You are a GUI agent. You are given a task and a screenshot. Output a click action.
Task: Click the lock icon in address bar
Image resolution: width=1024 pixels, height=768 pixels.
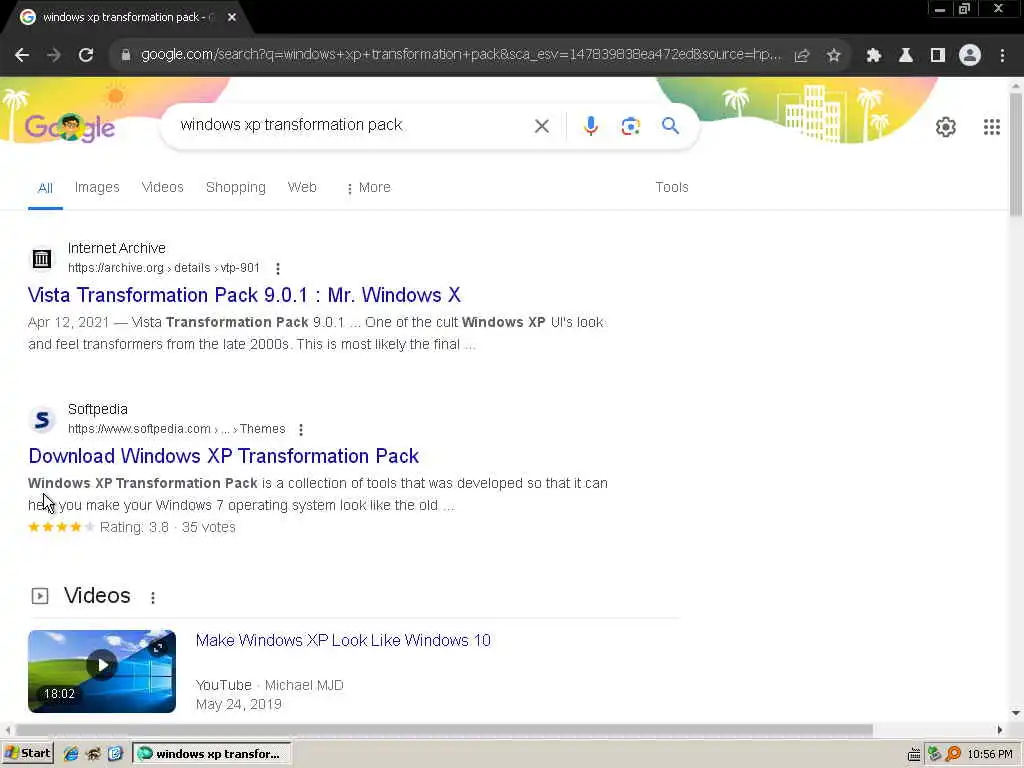click(126, 55)
